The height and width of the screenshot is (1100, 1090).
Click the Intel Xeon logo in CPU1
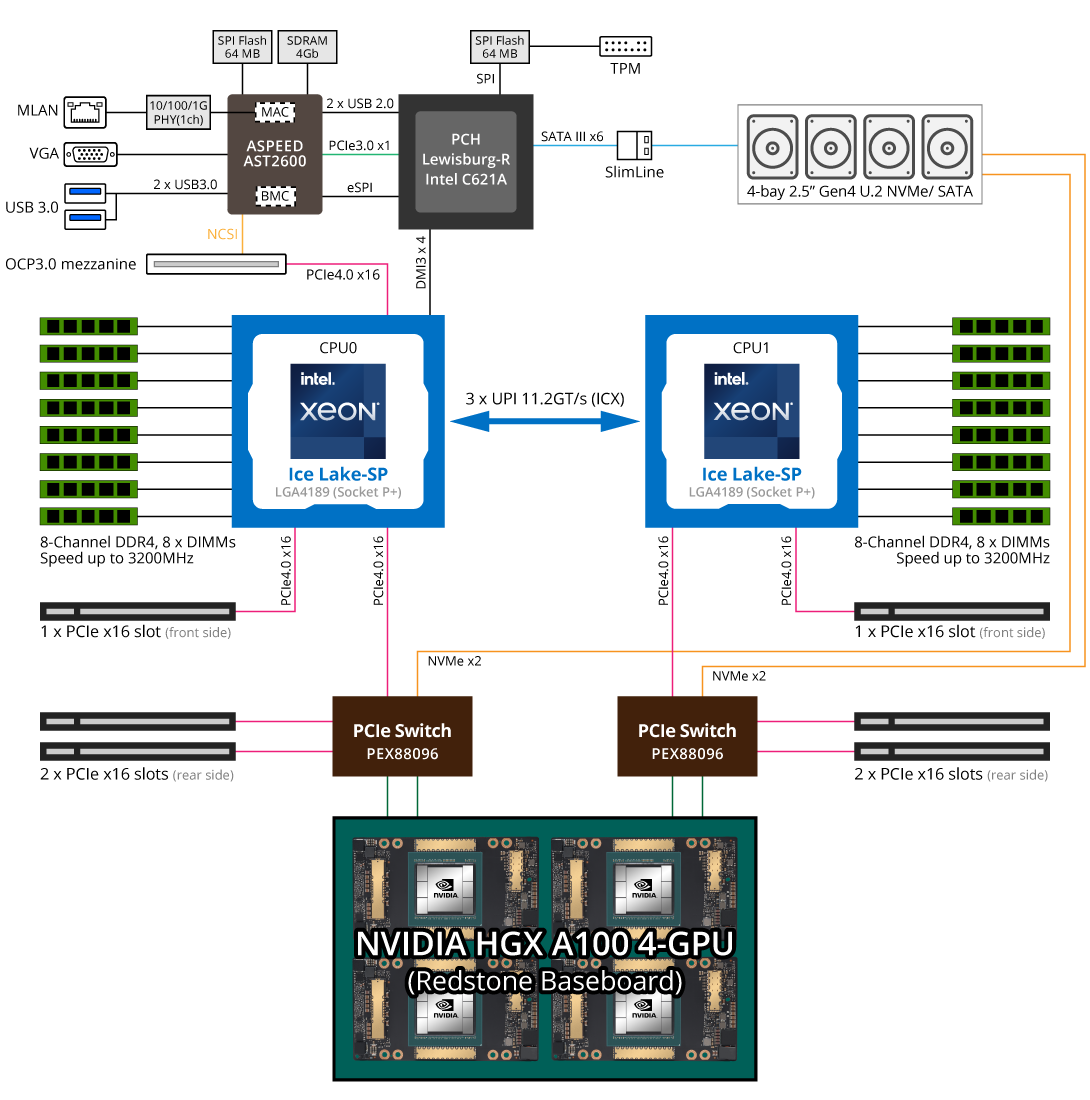(x=751, y=411)
